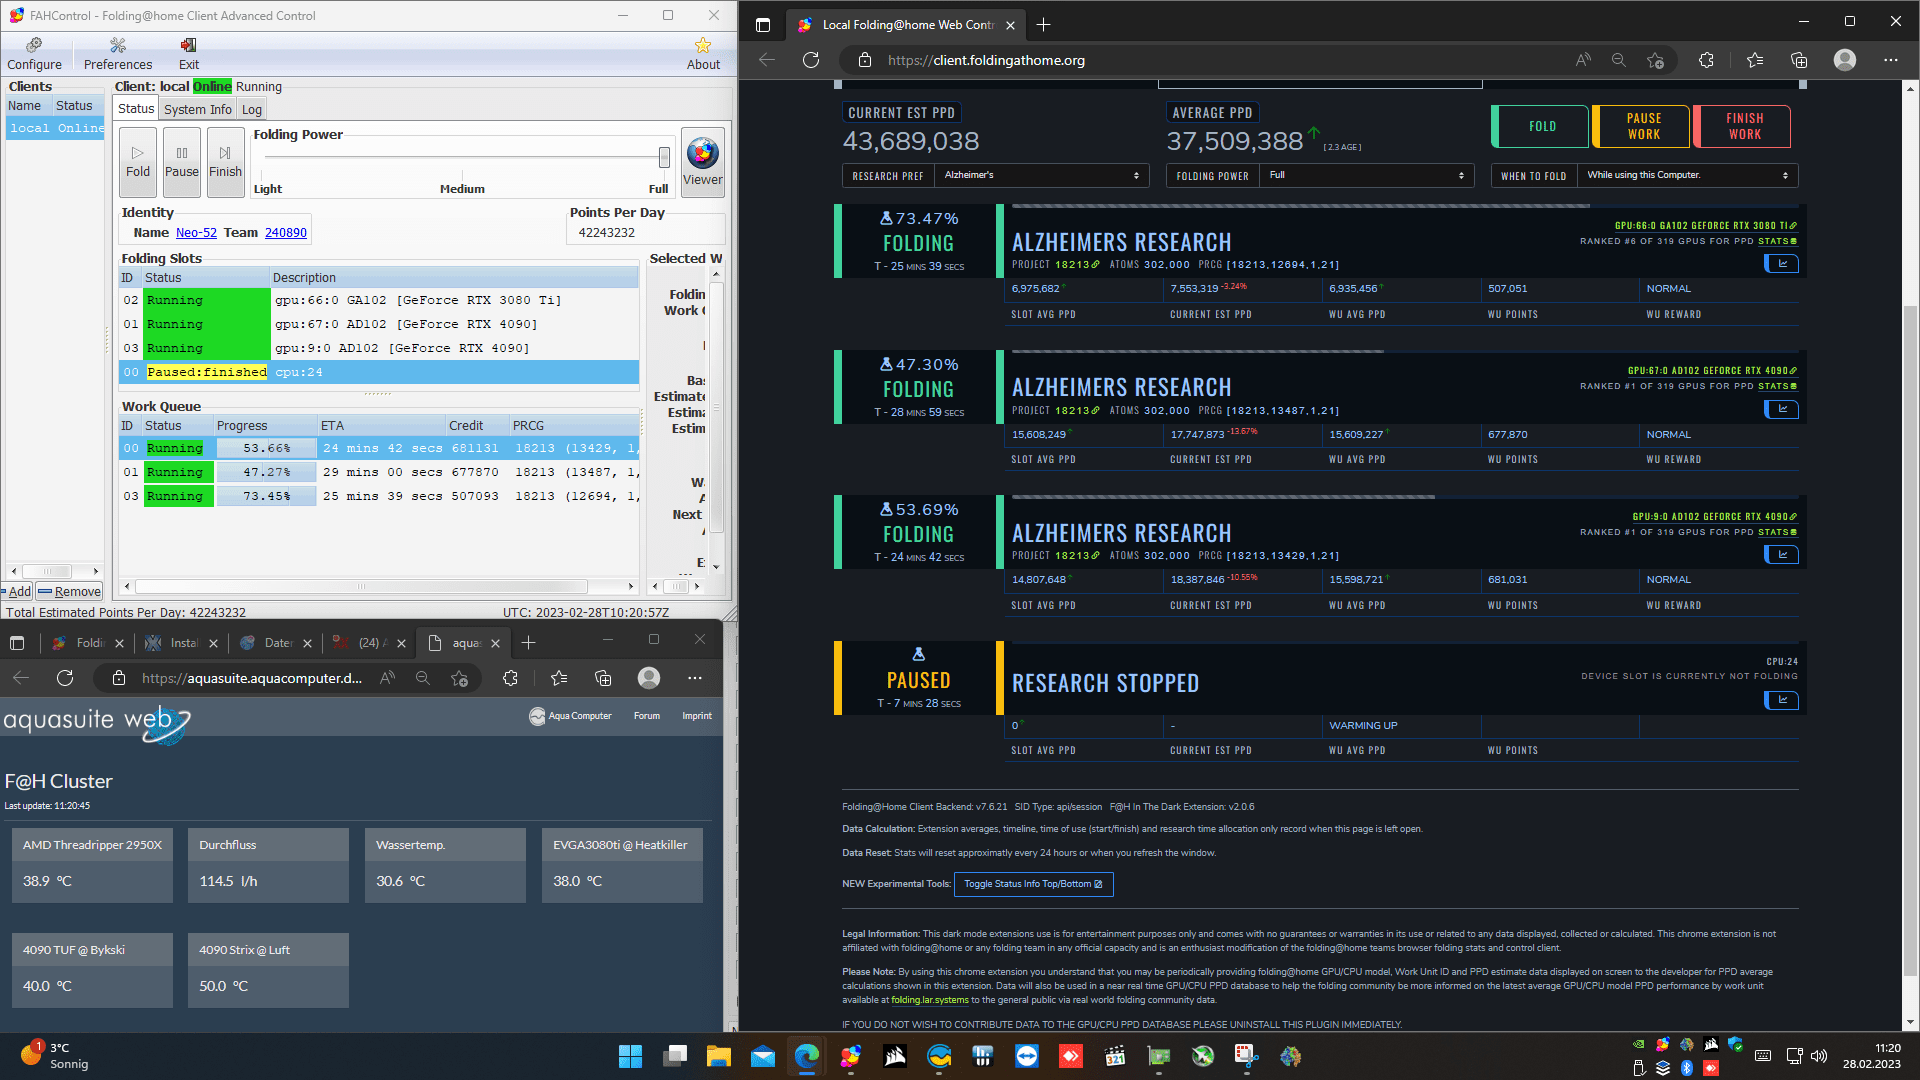Screen dimensions: 1920x1080
Task: Open Corsair iCUE from taskbar
Action: coord(894,1056)
